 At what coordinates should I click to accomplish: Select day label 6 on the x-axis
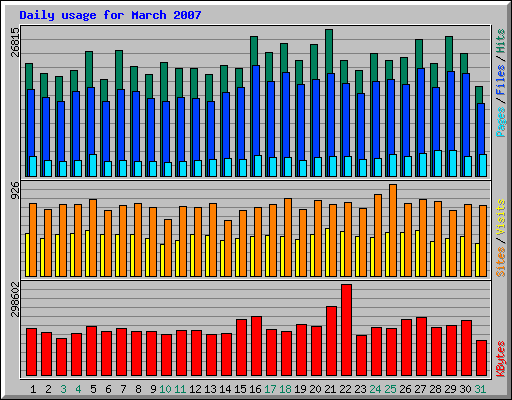click(108, 389)
